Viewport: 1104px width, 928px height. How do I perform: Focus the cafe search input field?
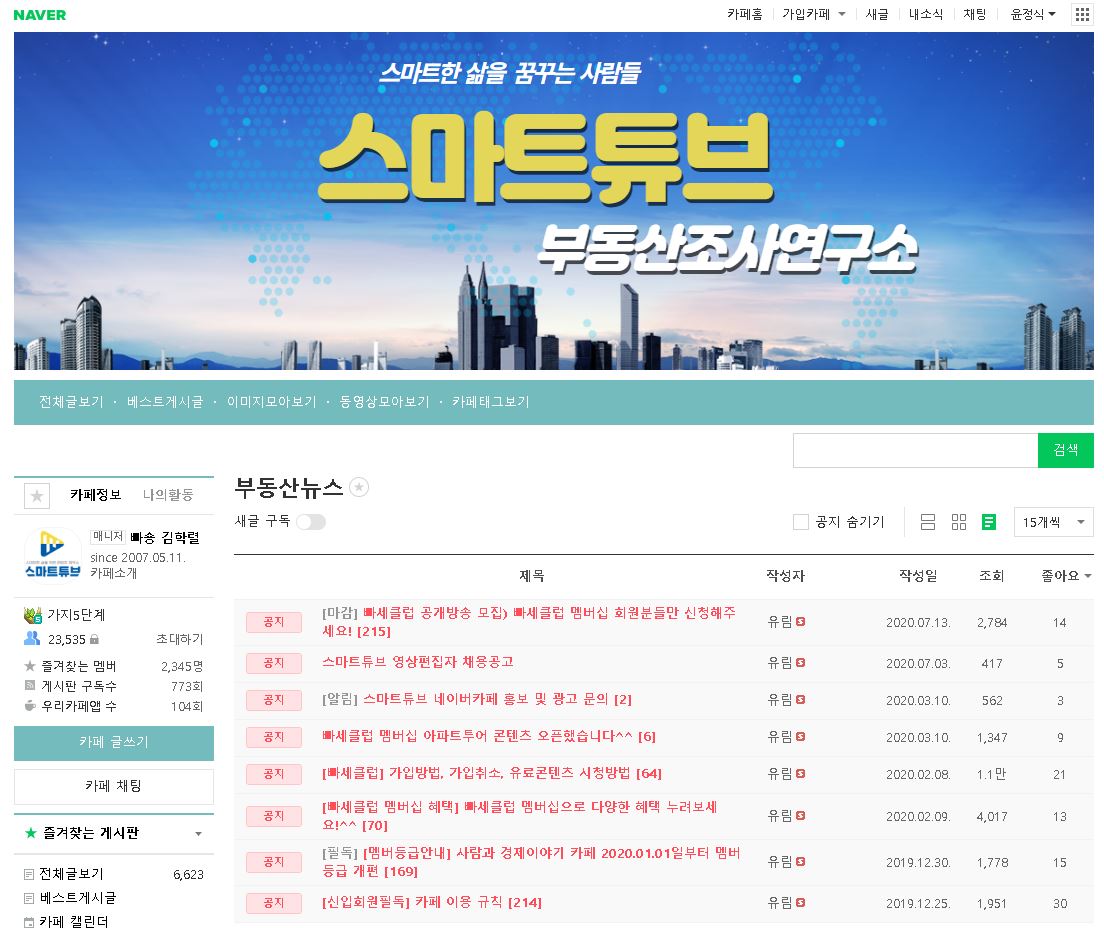[915, 450]
